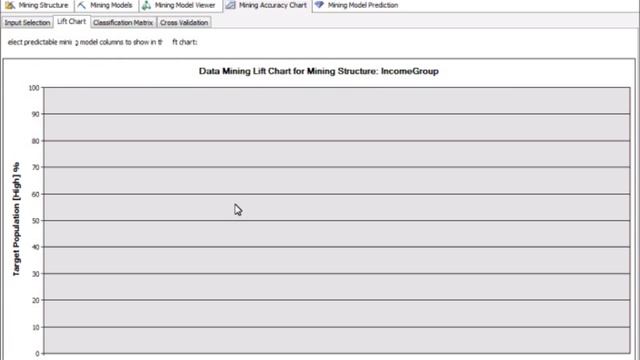Click the y-axis value 30
Viewport: 640px width, 360px height.
(x=36, y=274)
